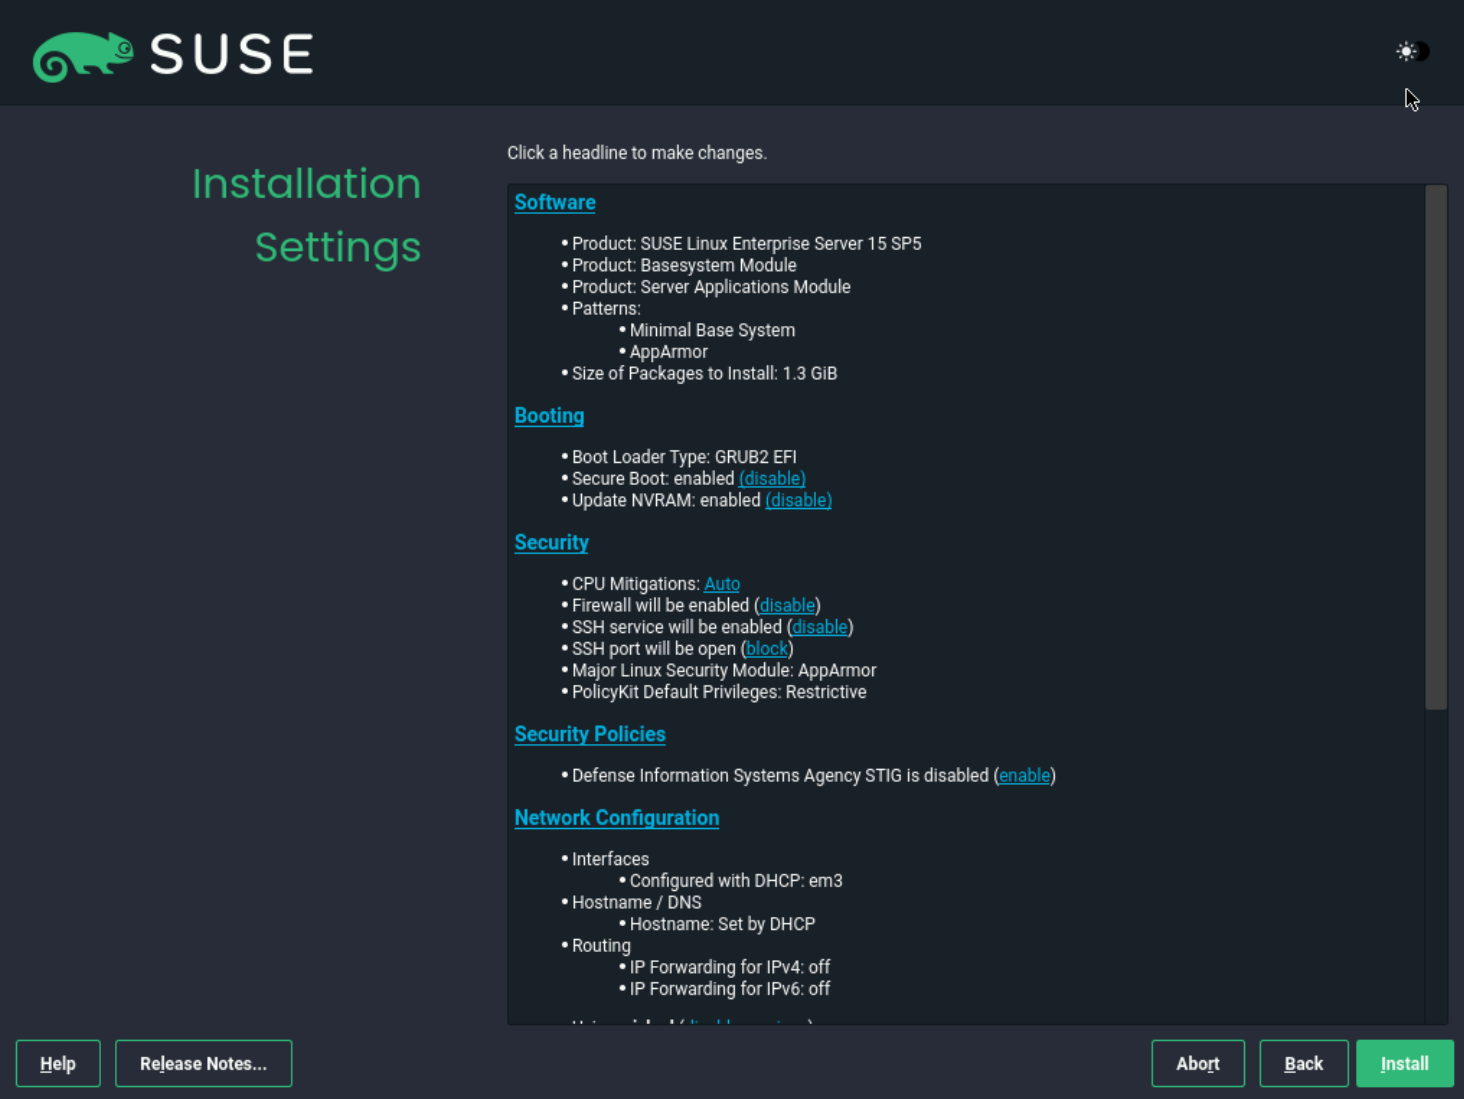Select 'Boot Loader Type: GRUB2 EFI' text
The height and width of the screenshot is (1099, 1464).
(684, 457)
